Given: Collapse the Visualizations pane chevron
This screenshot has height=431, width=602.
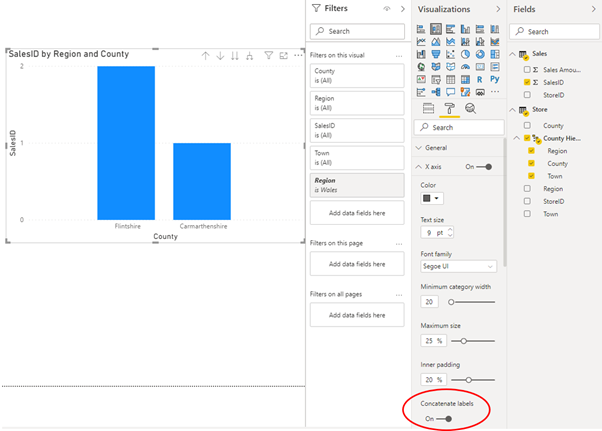Looking at the screenshot, I should (498, 9).
